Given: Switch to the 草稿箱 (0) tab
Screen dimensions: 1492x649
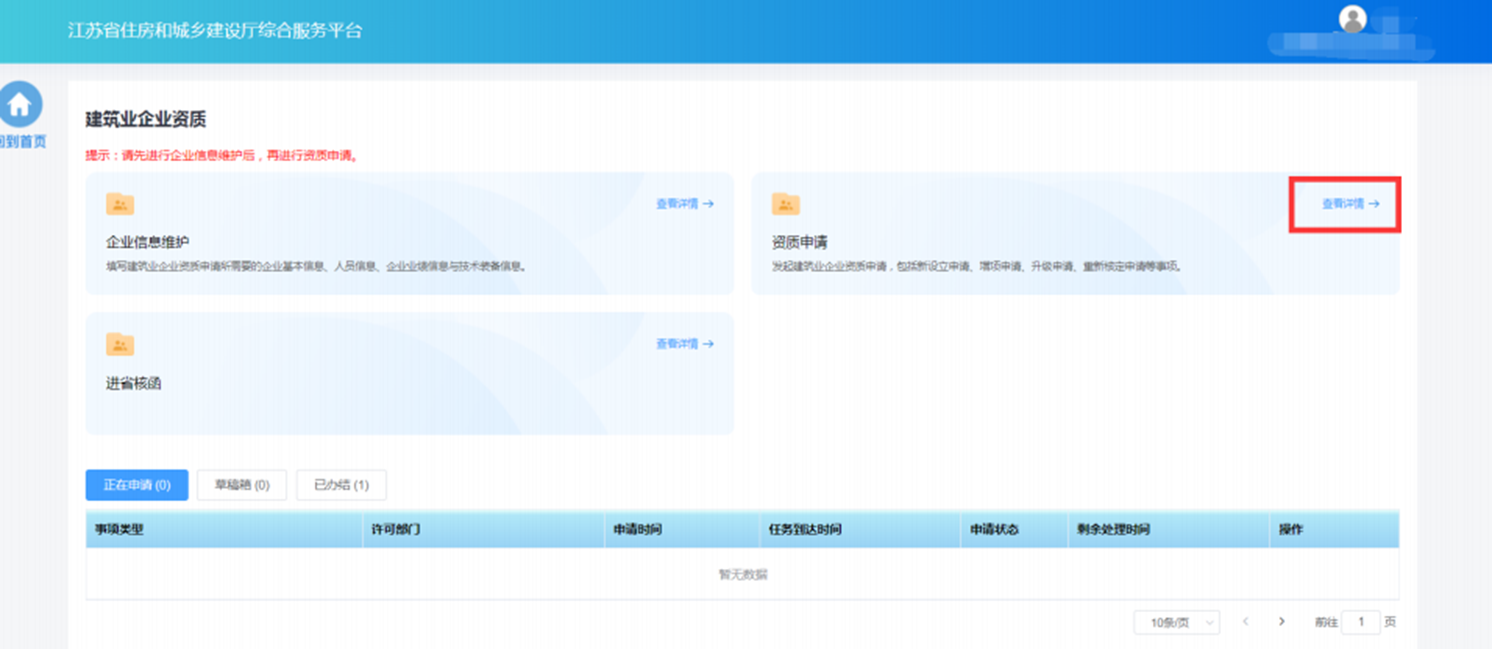Looking at the screenshot, I should click(x=242, y=485).
